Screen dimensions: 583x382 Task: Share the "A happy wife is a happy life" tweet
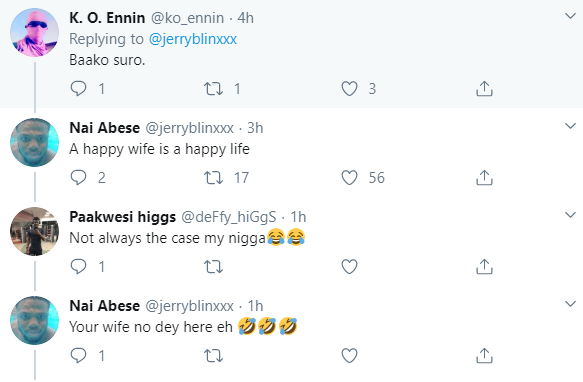(x=484, y=177)
